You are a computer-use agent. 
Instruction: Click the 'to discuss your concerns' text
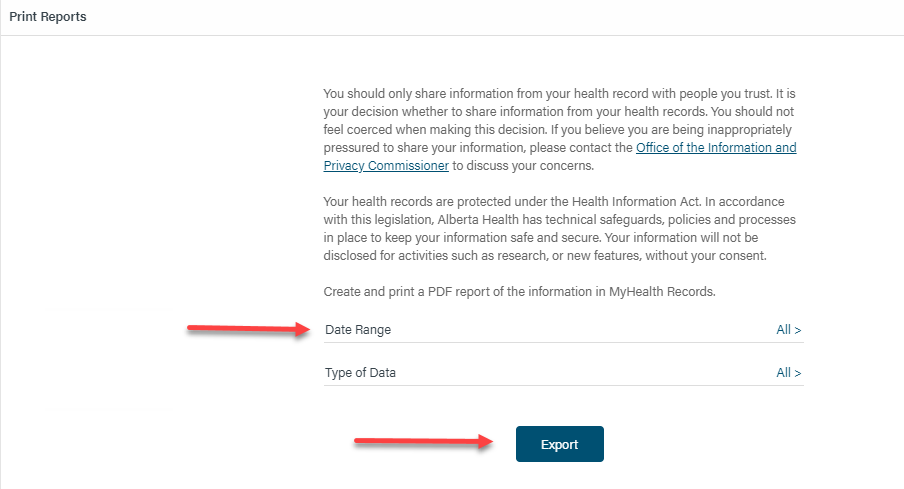[523, 166]
